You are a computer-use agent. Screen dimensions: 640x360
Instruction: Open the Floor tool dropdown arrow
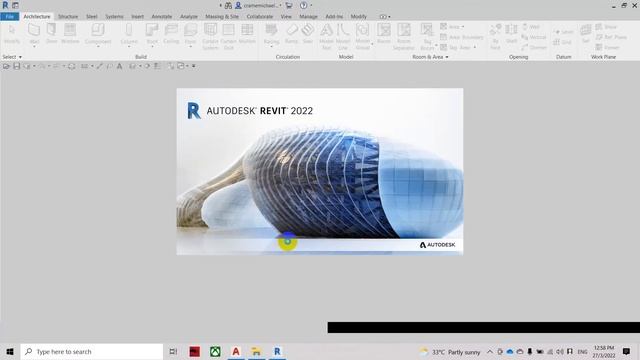[x=191, y=47]
